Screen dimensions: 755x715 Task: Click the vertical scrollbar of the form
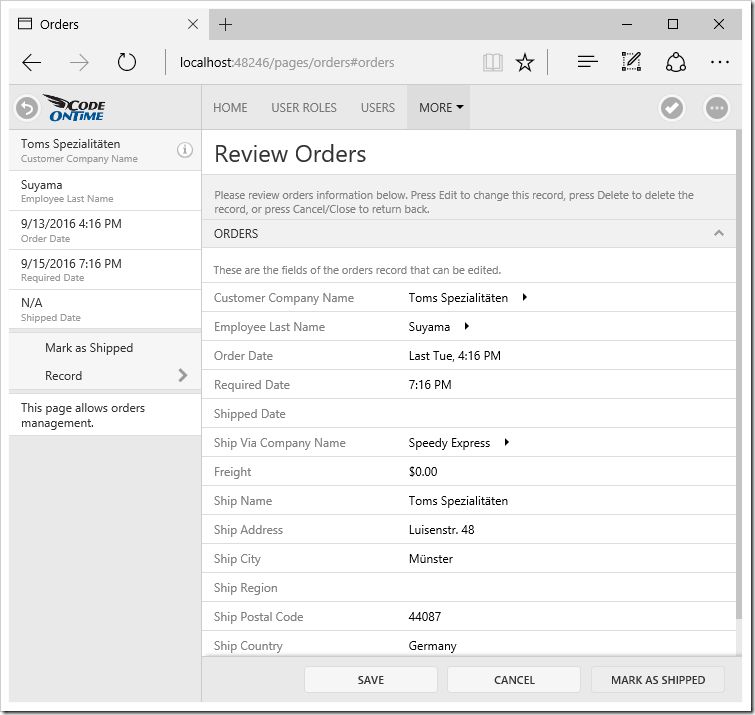pos(739,376)
